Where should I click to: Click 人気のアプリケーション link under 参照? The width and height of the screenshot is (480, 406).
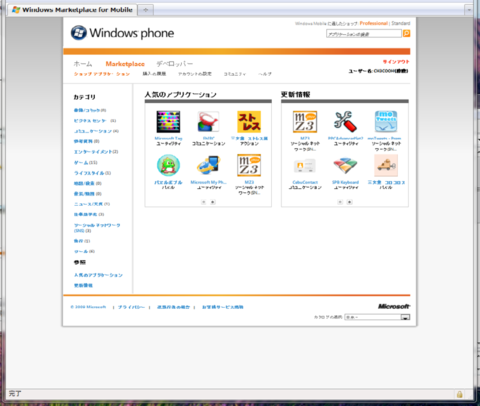tap(98, 275)
